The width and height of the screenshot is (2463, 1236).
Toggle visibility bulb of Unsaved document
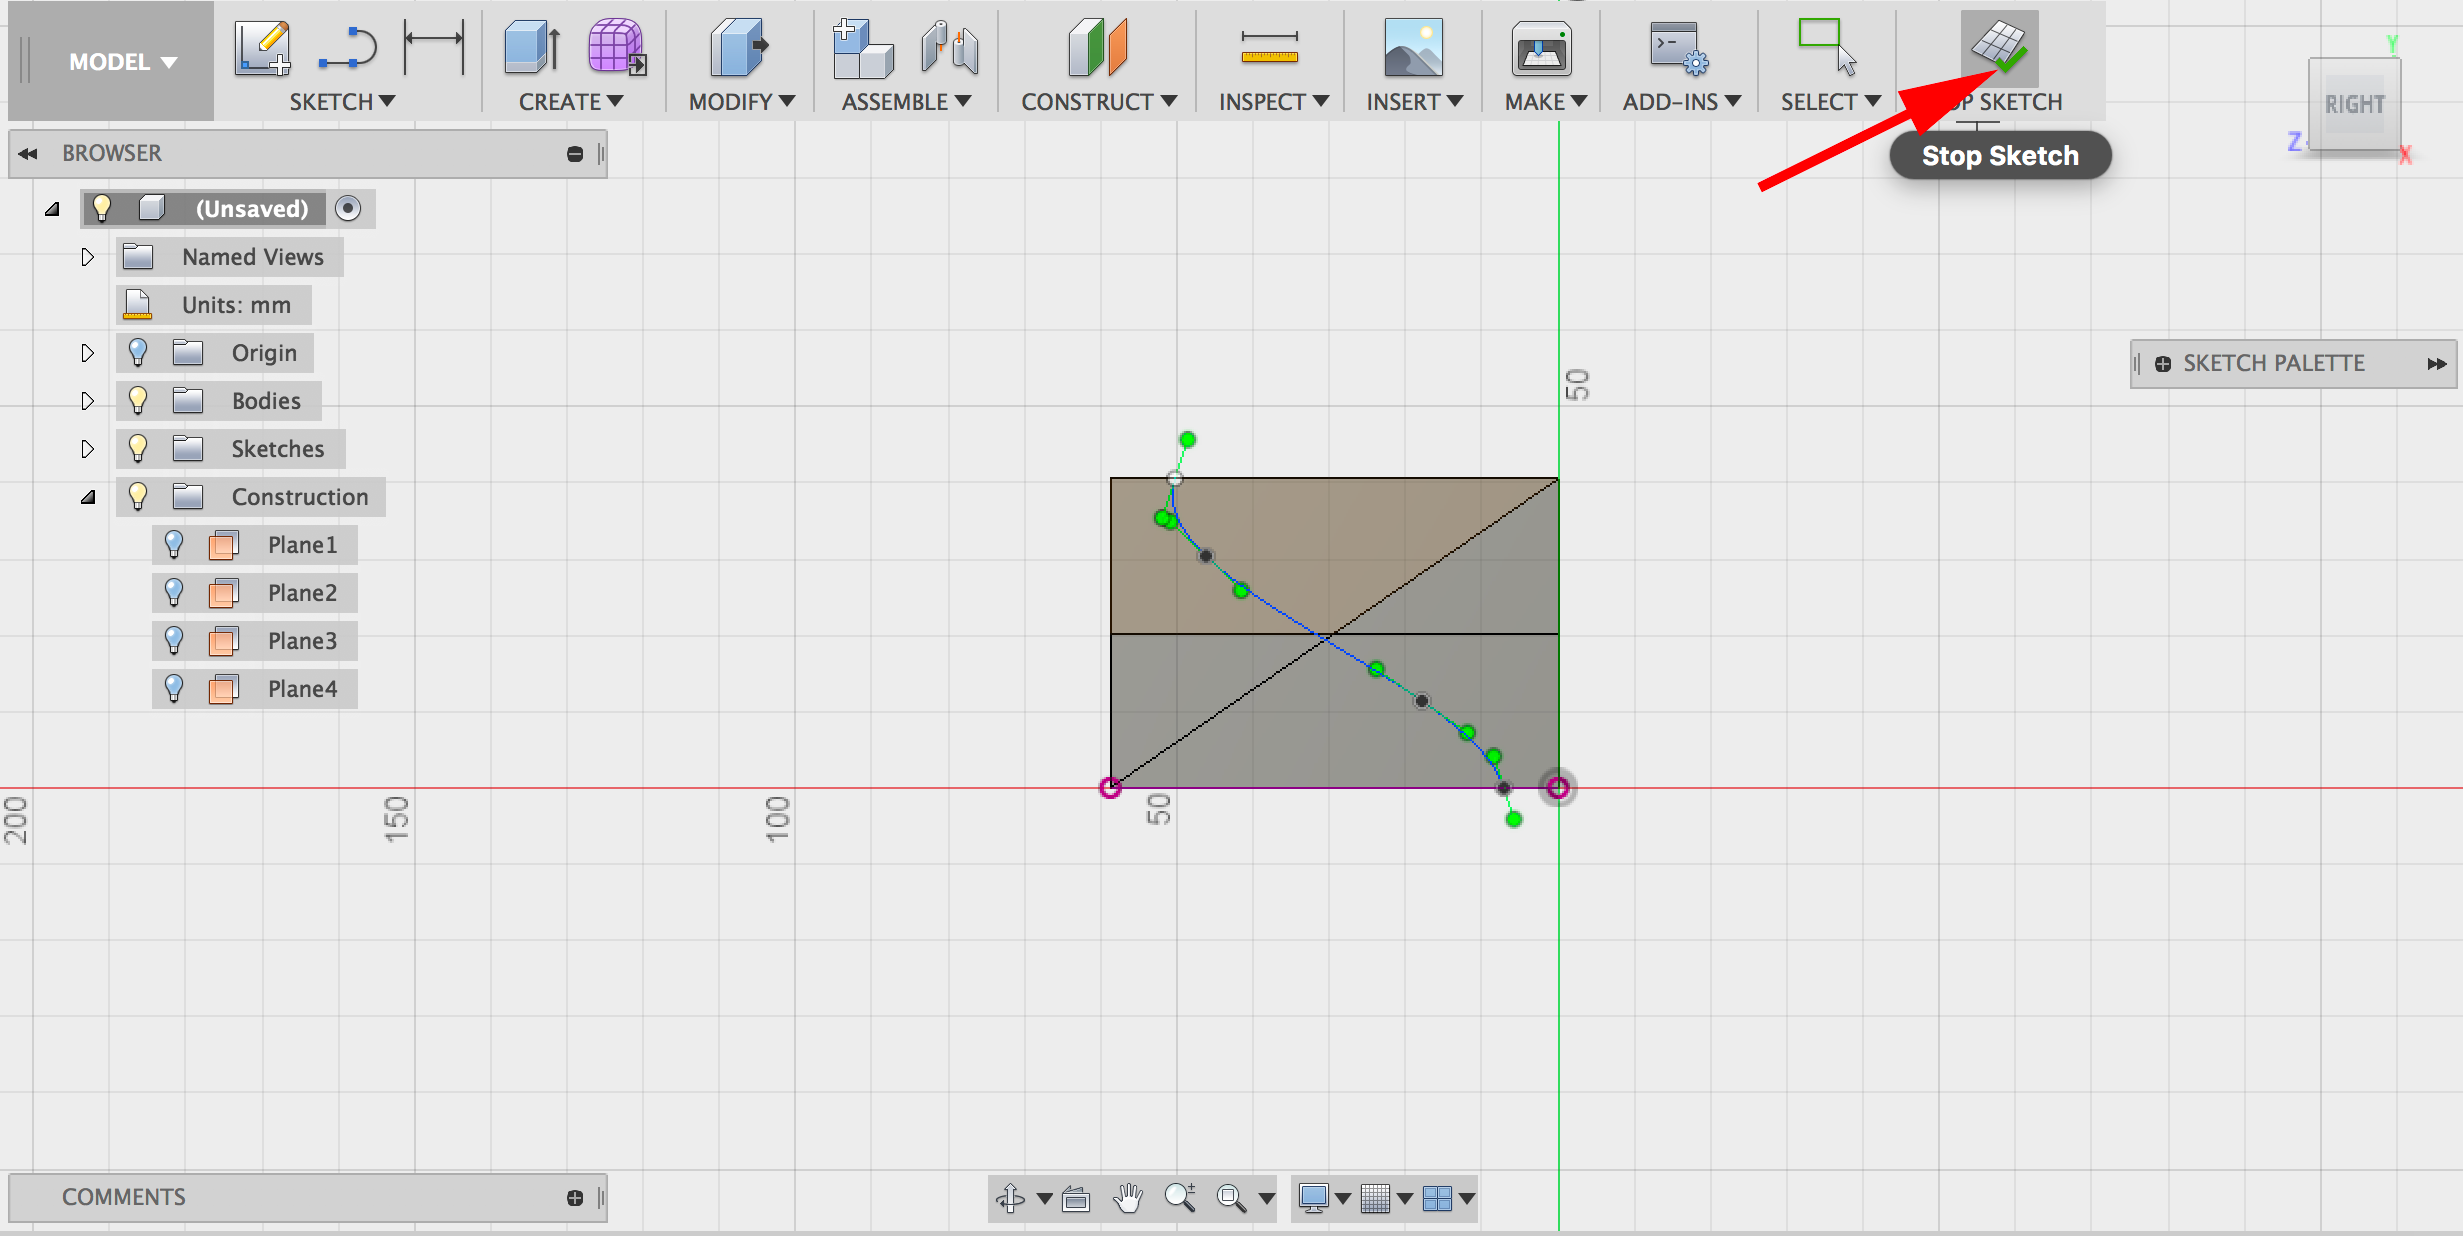click(x=101, y=208)
